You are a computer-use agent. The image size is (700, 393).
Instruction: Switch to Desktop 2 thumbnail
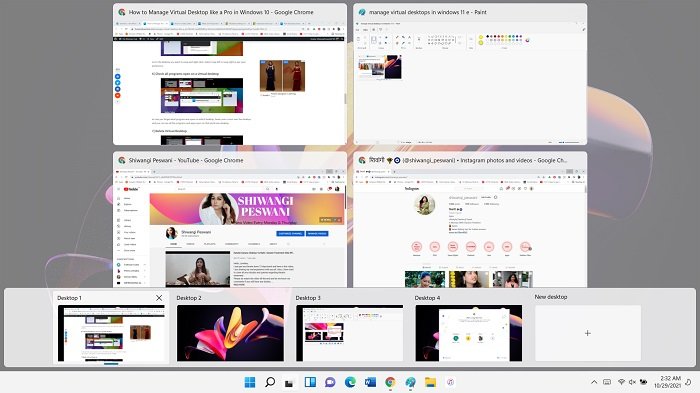230,333
